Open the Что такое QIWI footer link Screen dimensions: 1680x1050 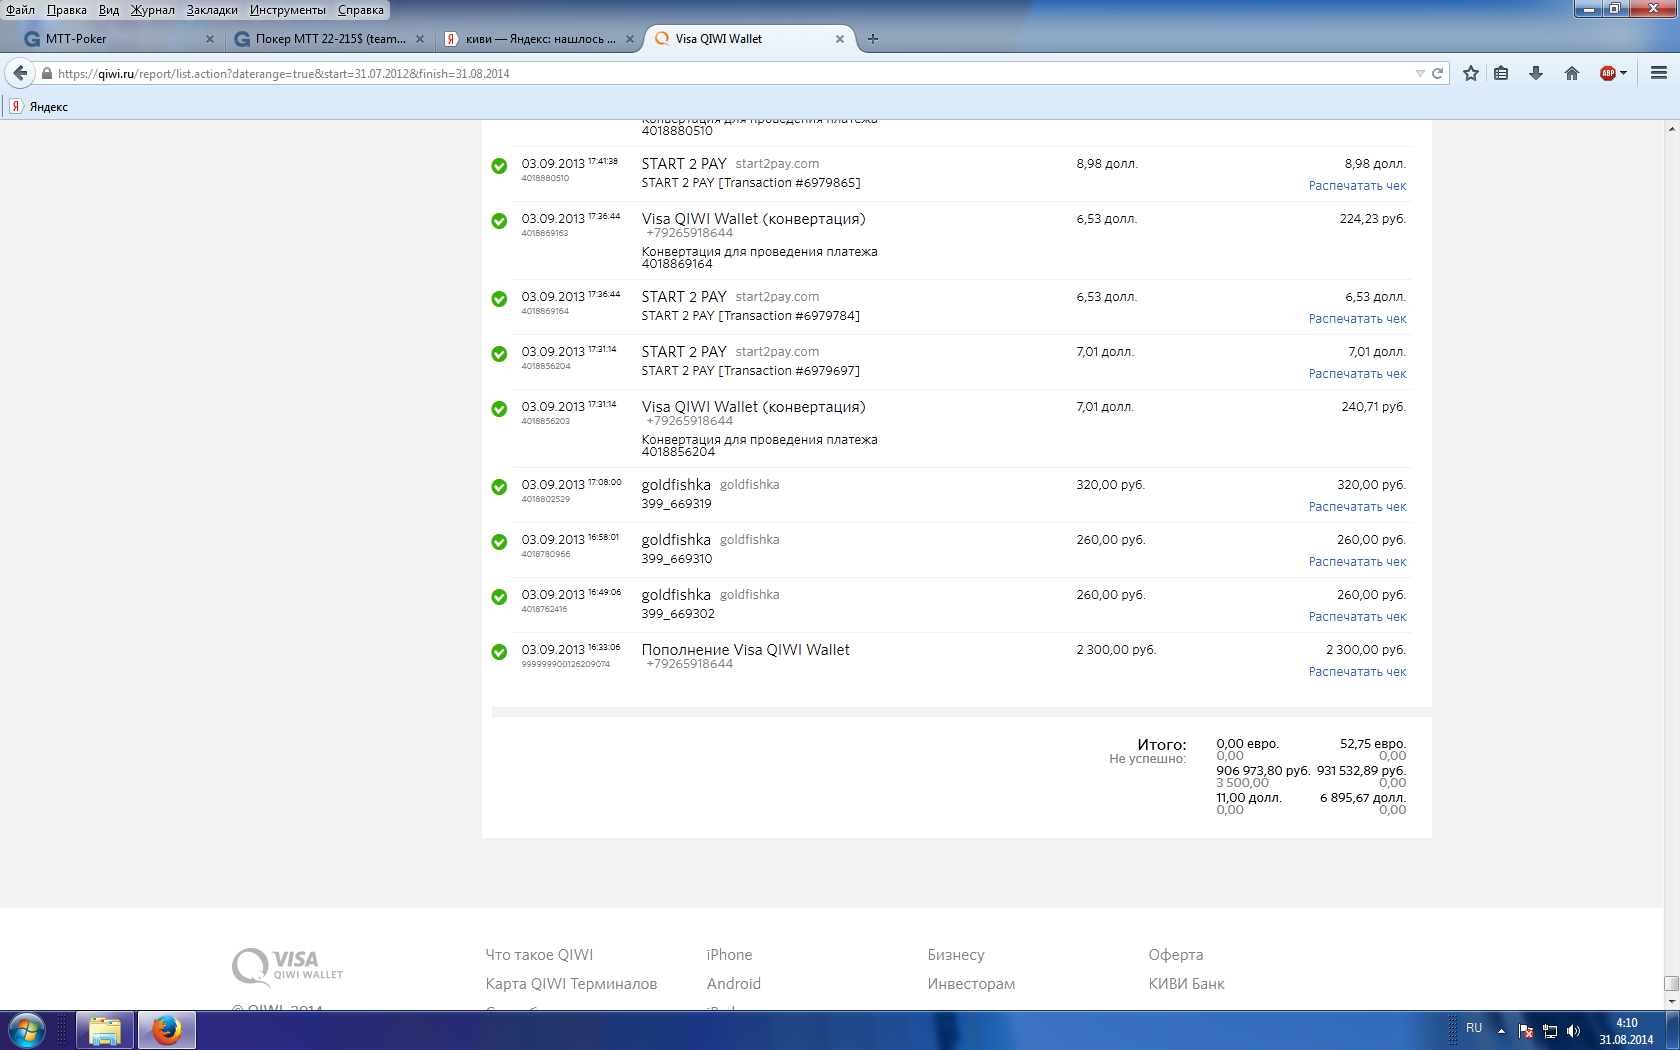(539, 955)
